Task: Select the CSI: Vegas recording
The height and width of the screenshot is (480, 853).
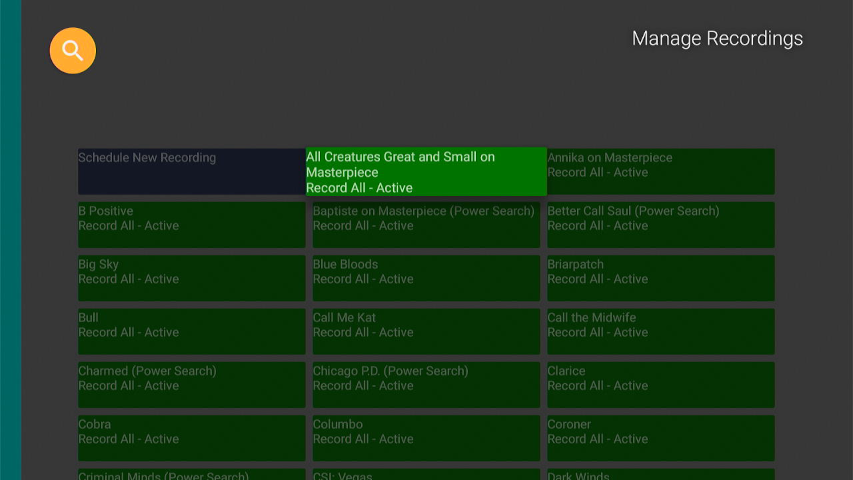Action: tap(426, 474)
